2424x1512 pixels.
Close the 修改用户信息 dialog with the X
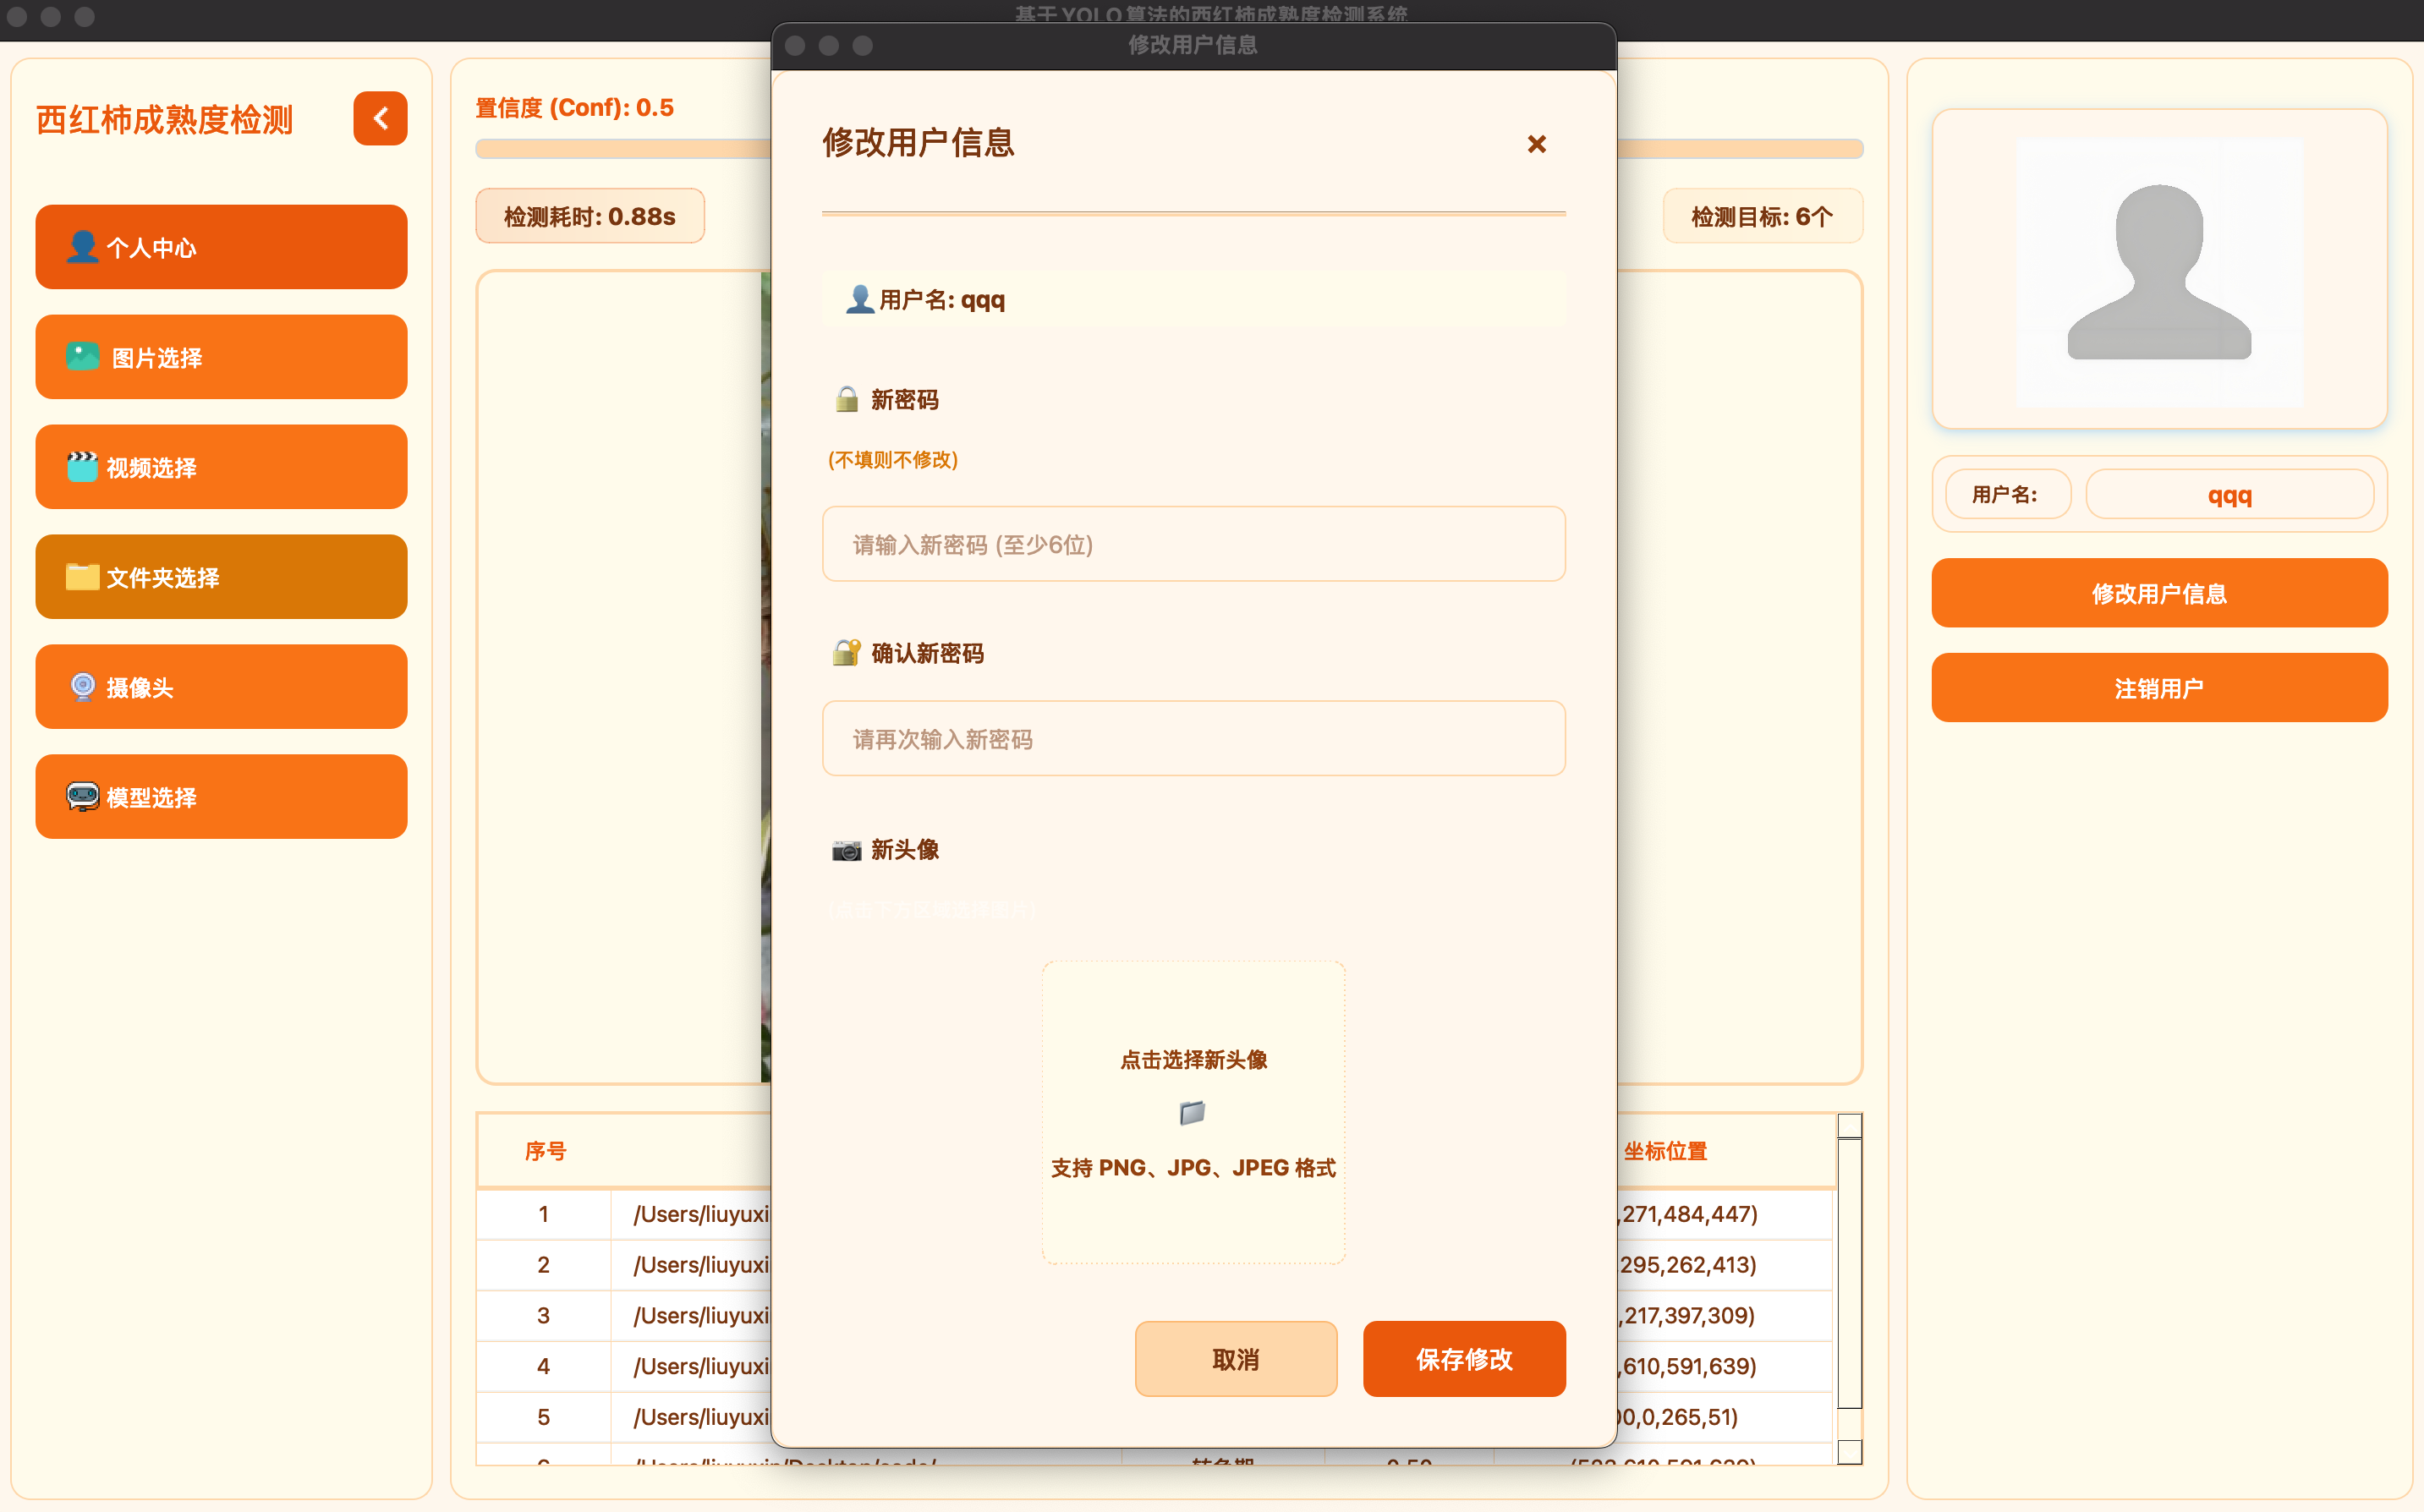coord(1537,144)
